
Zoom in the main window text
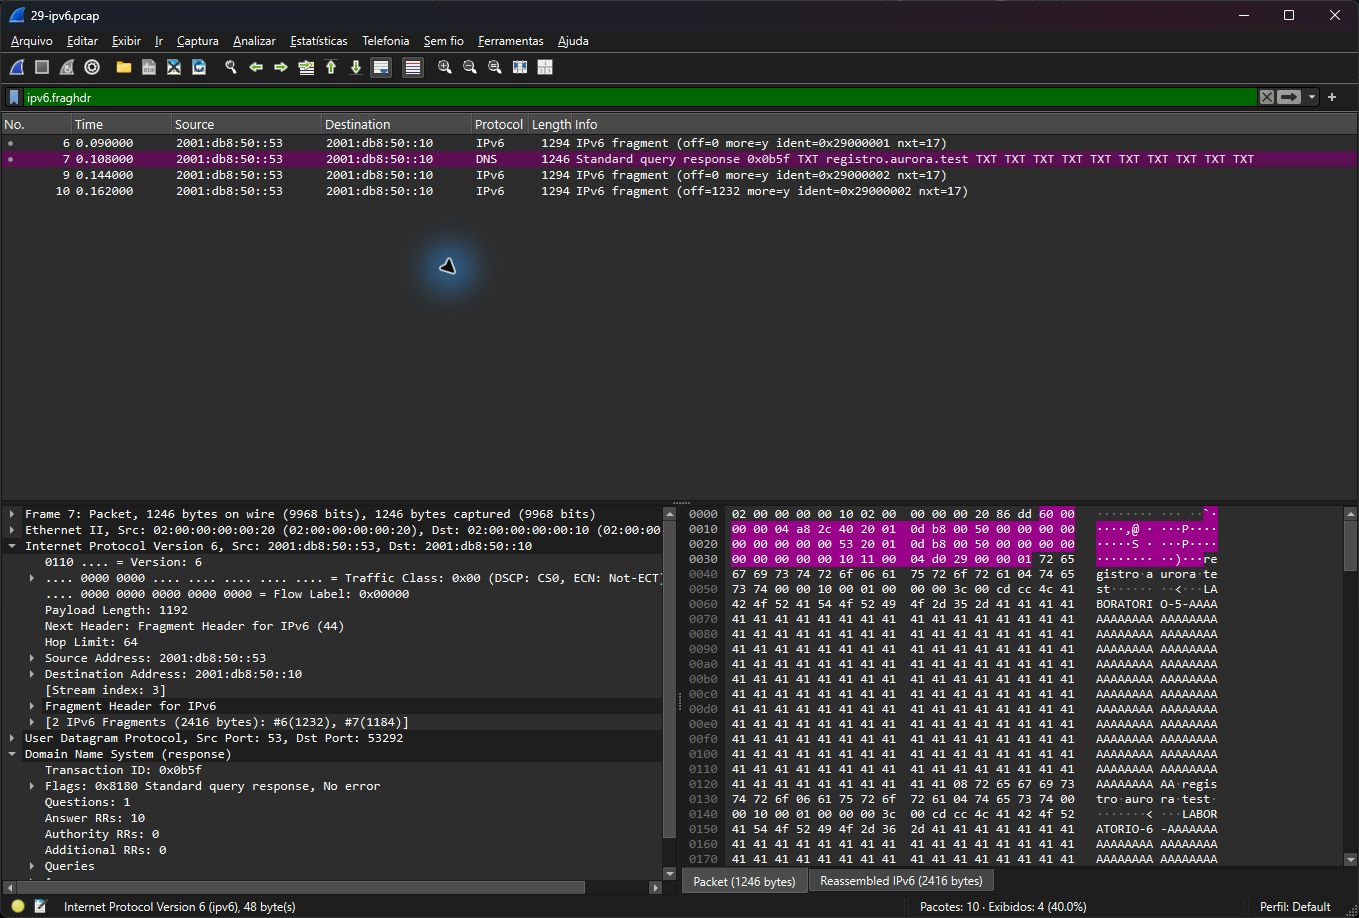coord(445,67)
